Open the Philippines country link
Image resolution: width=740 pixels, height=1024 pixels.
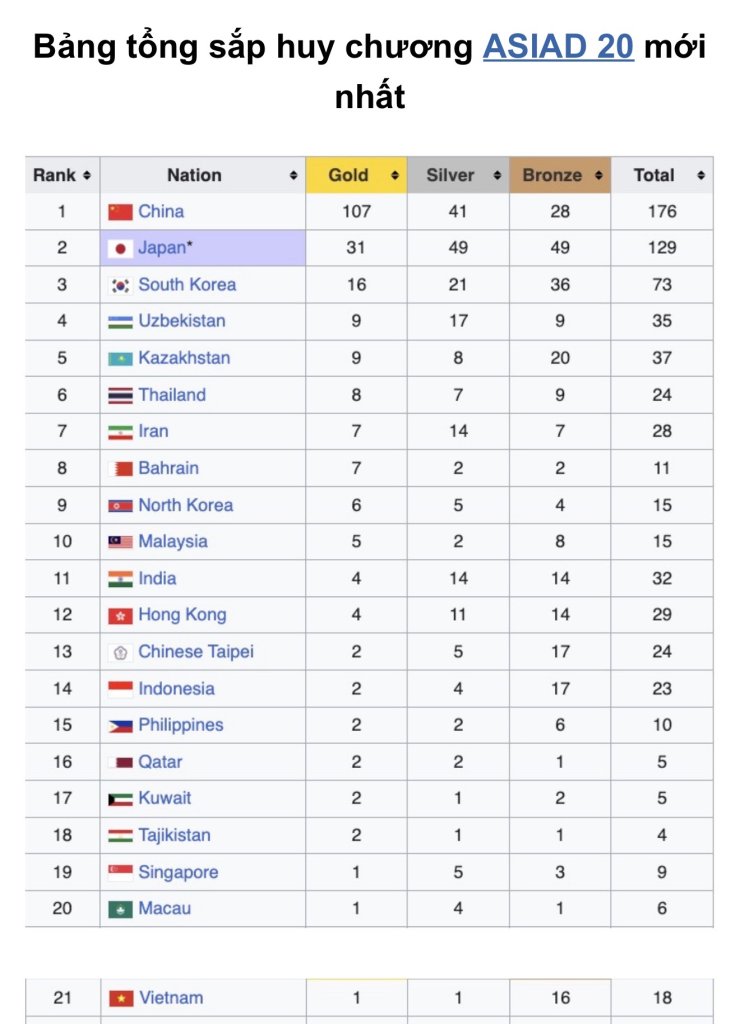click(x=181, y=725)
